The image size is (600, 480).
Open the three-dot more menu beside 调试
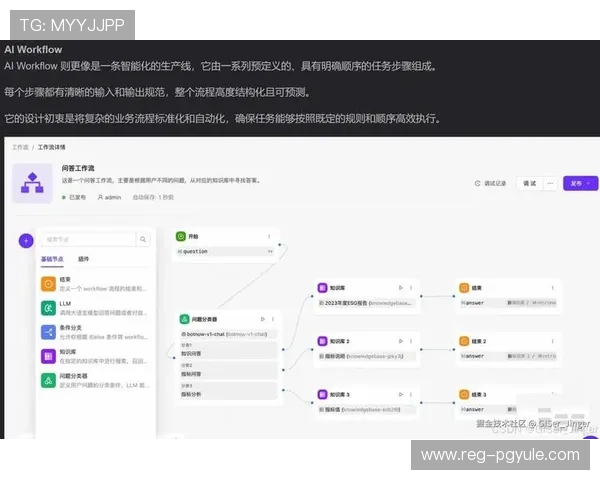(x=550, y=183)
